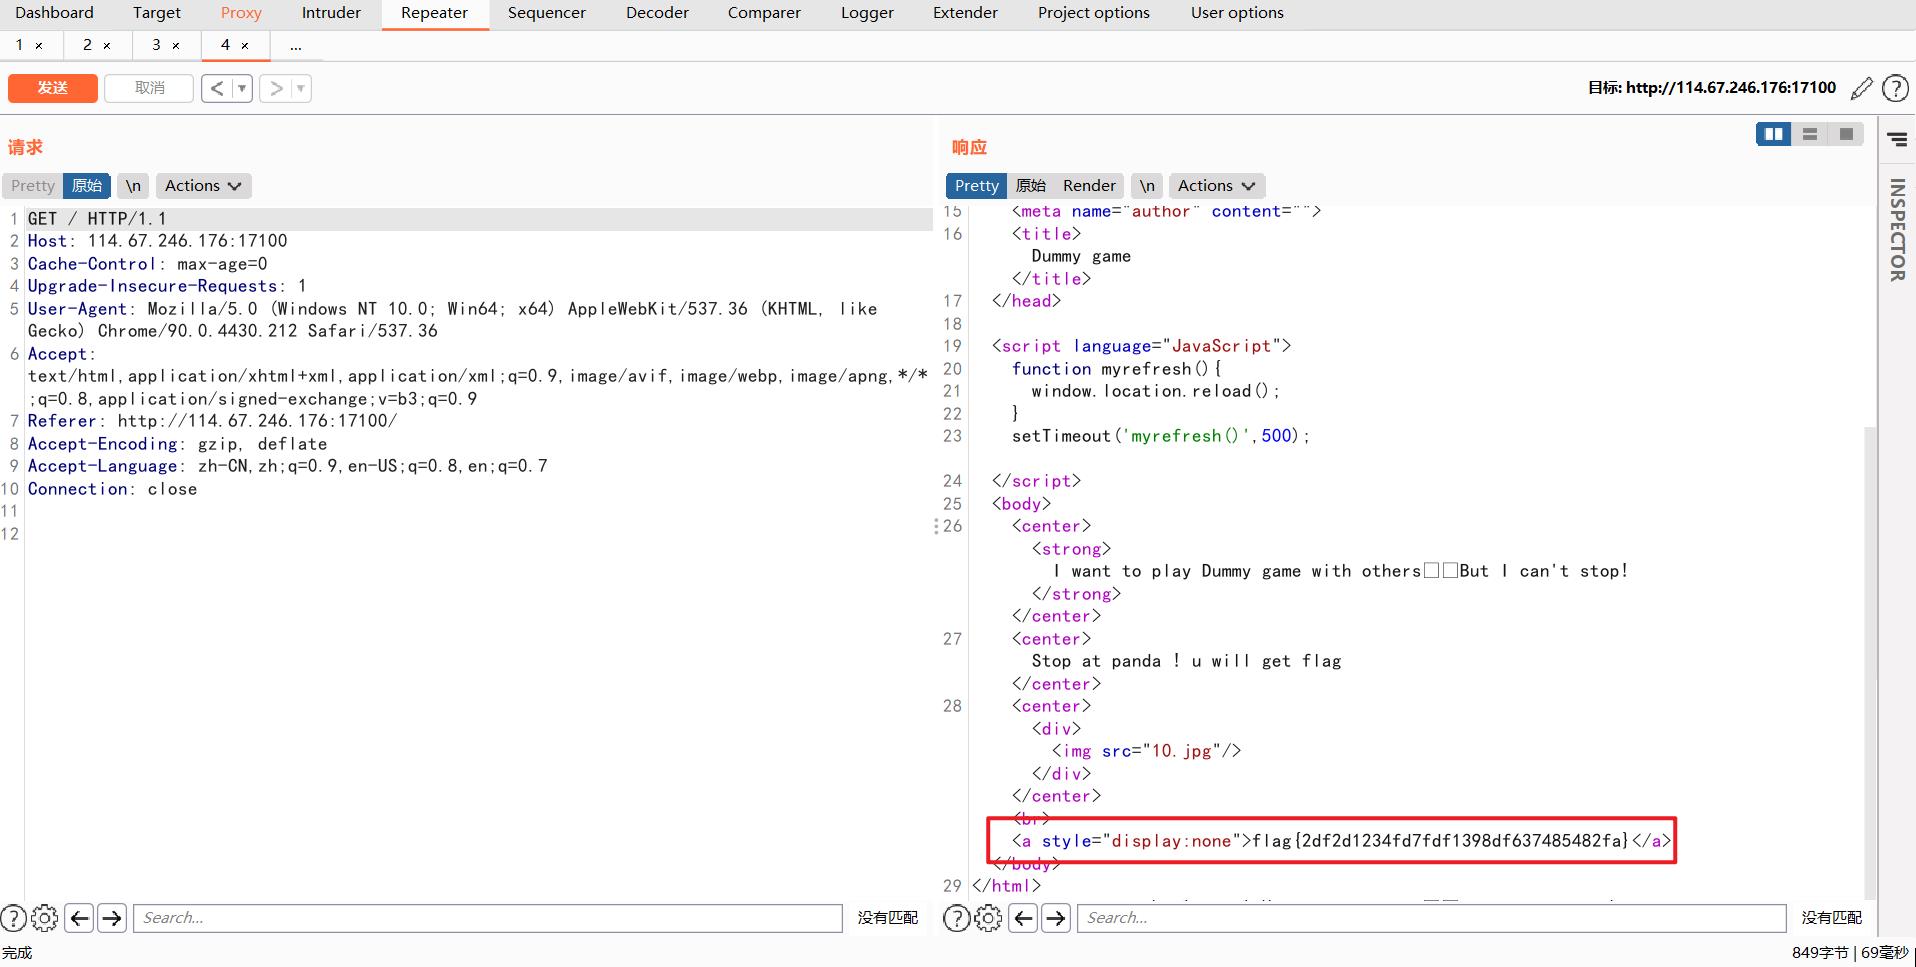Switch request view to 原始 raw
Viewport: 1916px width, 967px height.
tap(87, 185)
